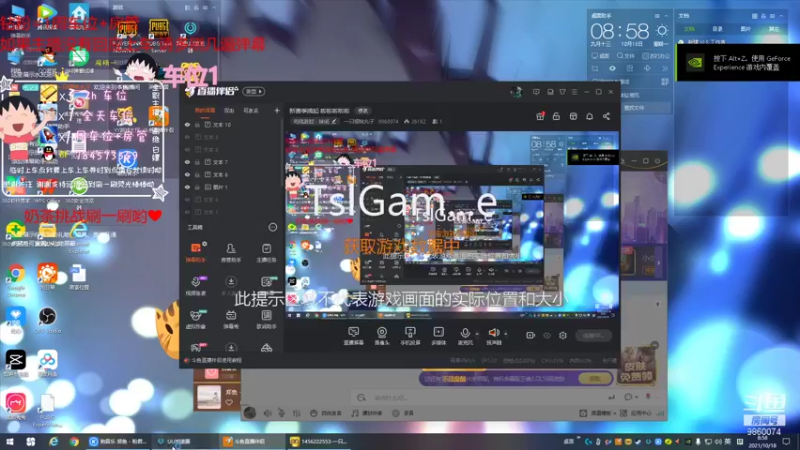Image resolution: width=800 pixels, height=450 pixels.
Task: Switch to the UU accelerator taskbar window
Action: point(184,441)
